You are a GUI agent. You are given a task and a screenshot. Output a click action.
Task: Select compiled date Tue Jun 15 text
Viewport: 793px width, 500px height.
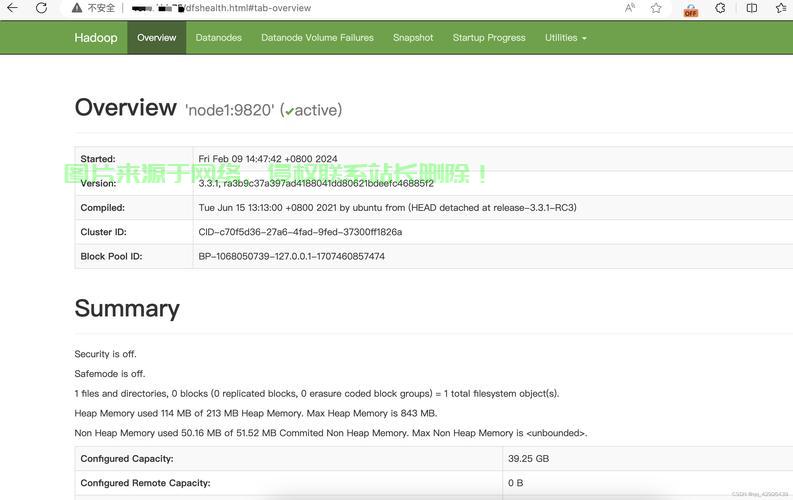pyautogui.click(x=387, y=207)
